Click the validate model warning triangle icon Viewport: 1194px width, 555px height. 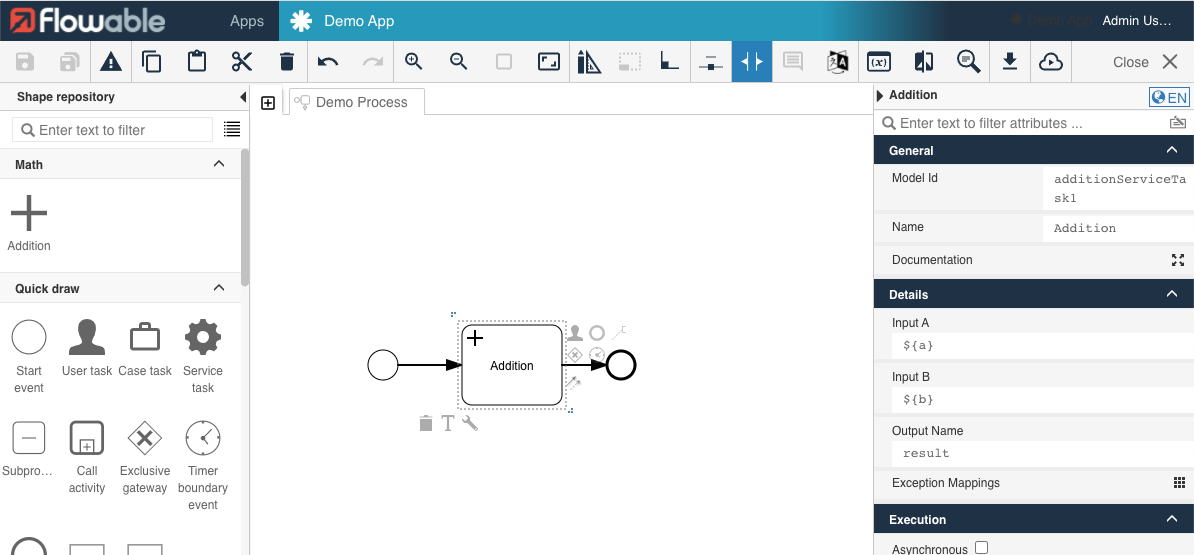click(111, 62)
